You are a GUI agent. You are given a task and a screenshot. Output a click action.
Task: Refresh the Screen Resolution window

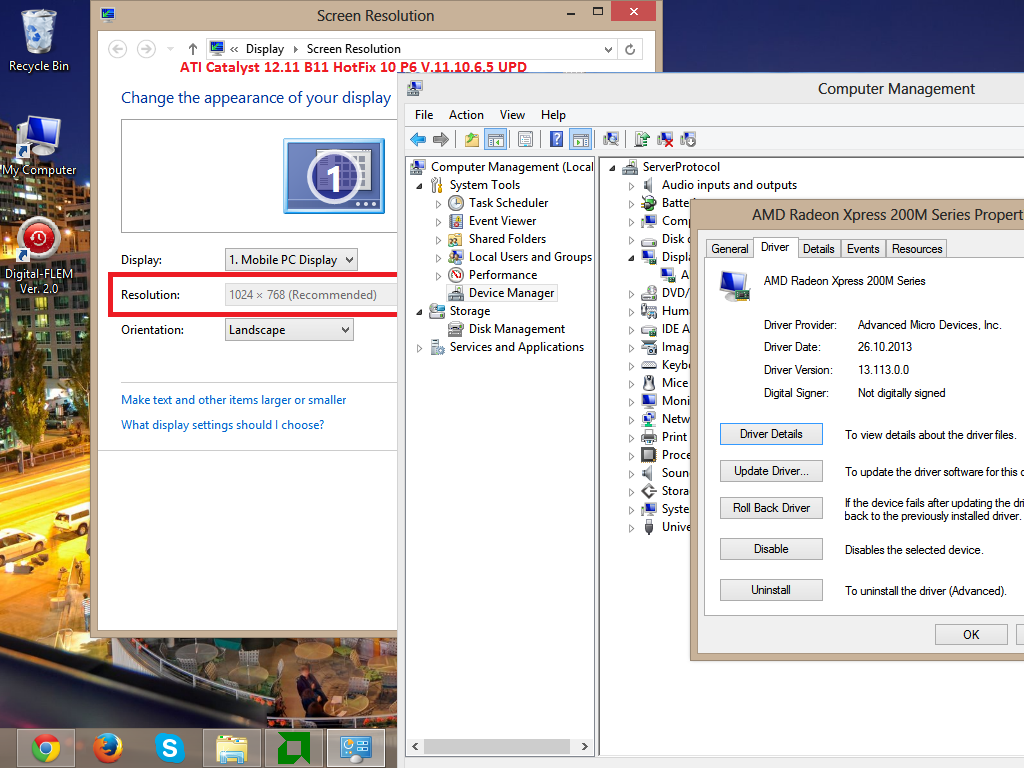click(630, 49)
